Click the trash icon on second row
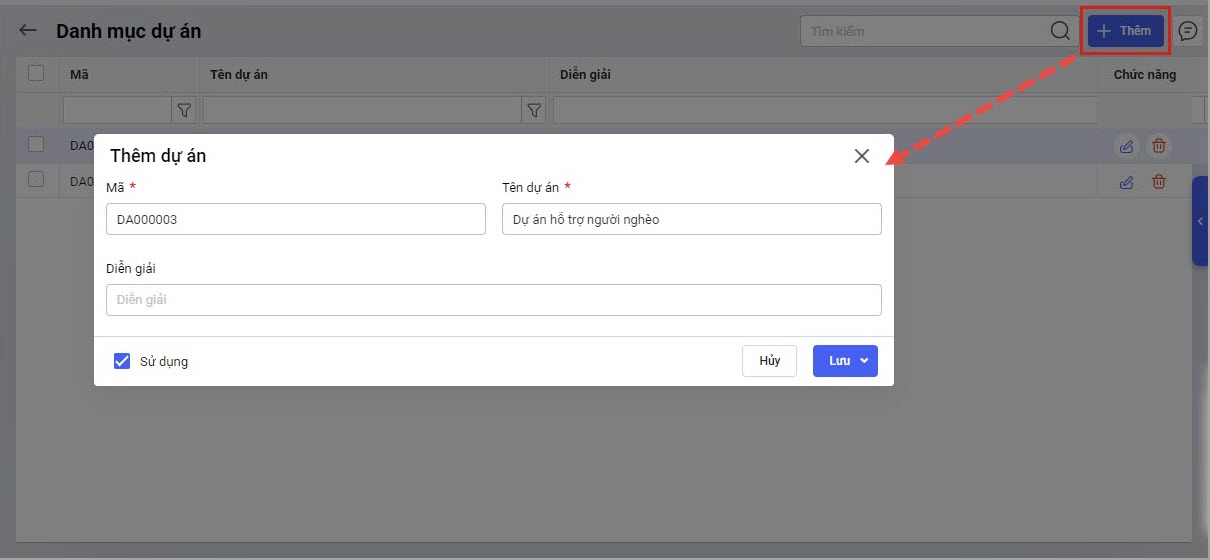Screen dimensions: 1210x560 point(1159,181)
